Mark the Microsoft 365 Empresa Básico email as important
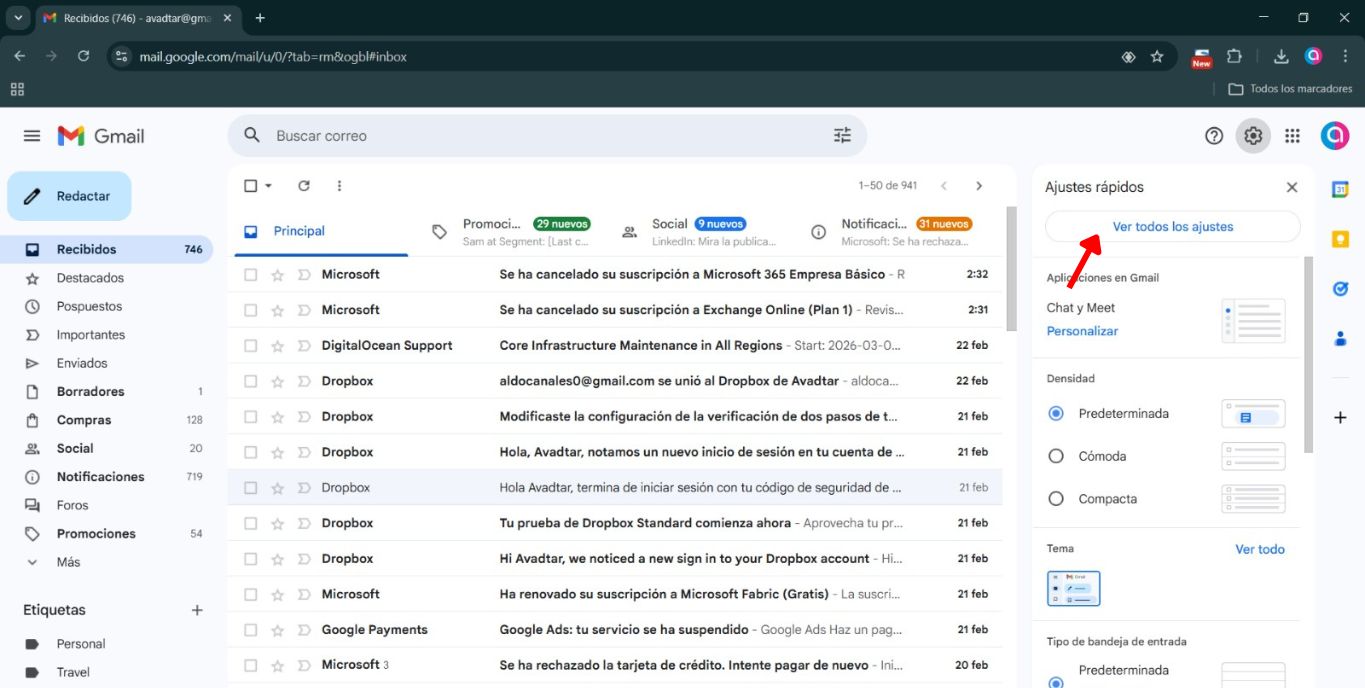Image resolution: width=1365 pixels, height=688 pixels. point(304,275)
